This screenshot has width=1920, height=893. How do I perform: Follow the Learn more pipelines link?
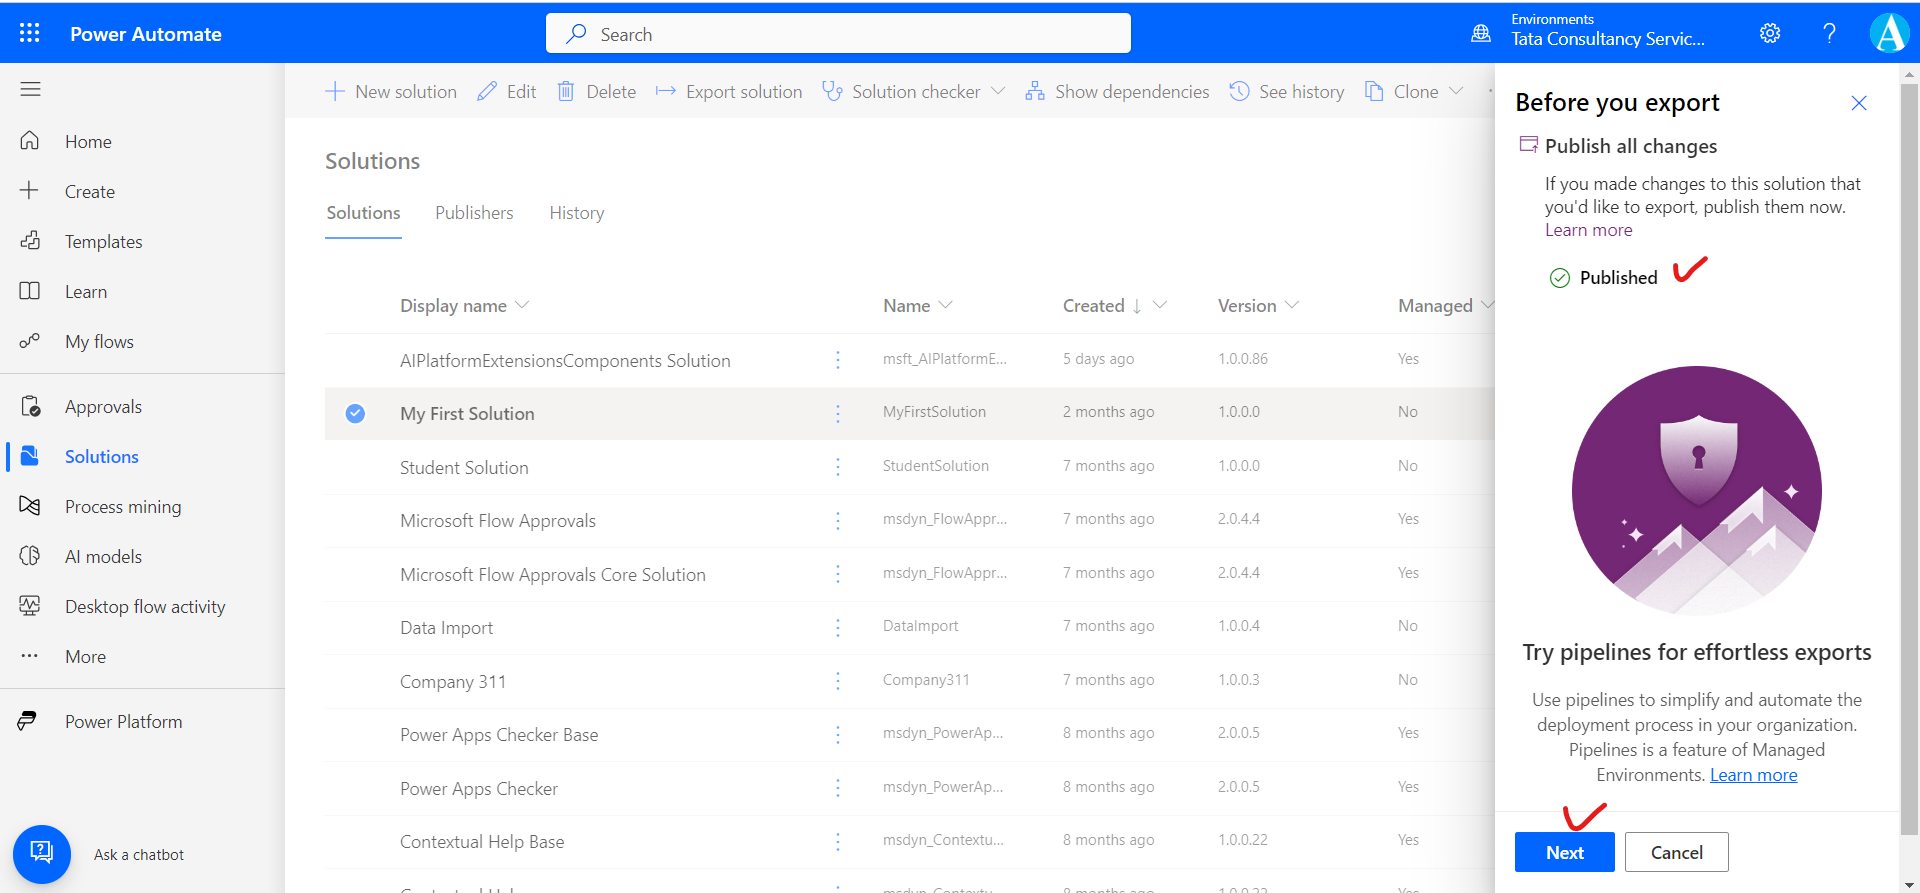click(x=1753, y=775)
